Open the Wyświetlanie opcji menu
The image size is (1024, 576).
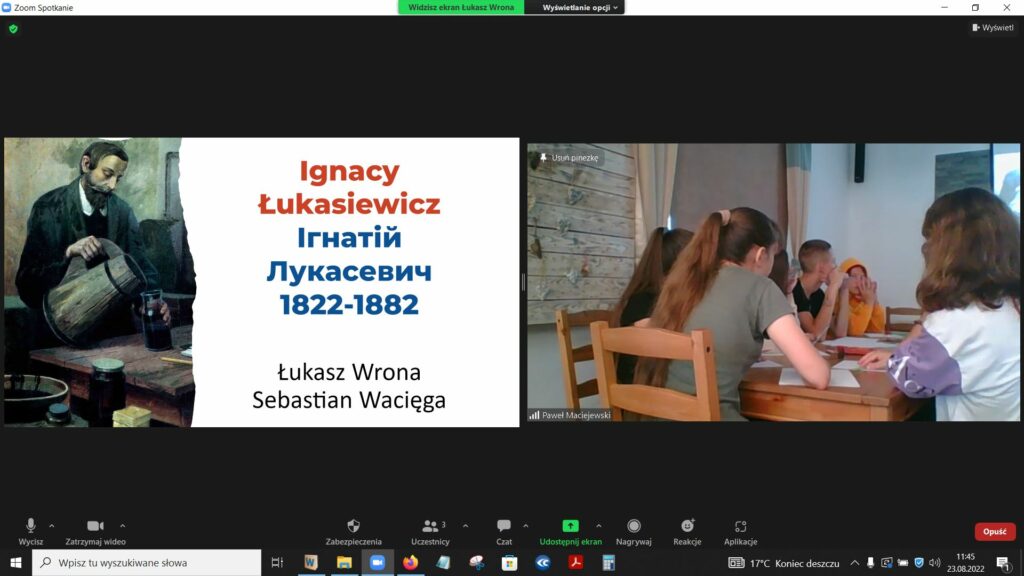(581, 7)
